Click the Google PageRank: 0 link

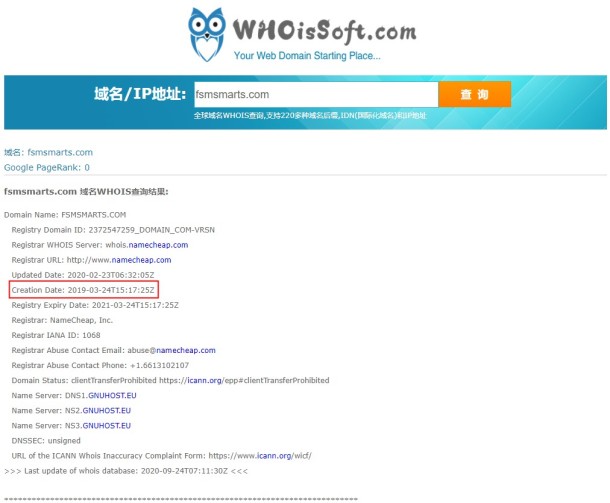click(47, 168)
